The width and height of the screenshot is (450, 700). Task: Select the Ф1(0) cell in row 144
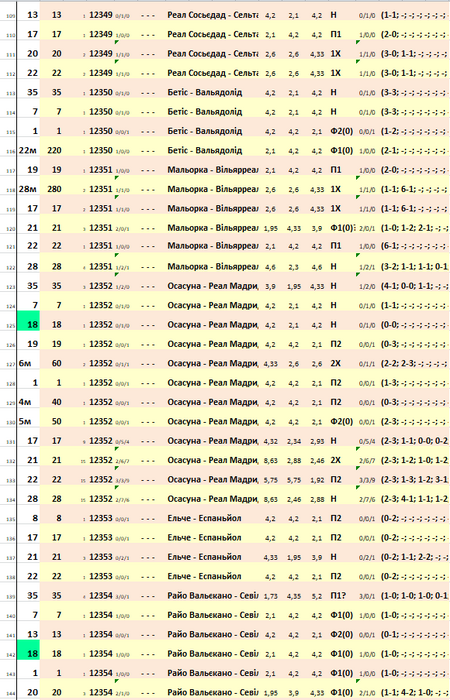click(x=342, y=692)
